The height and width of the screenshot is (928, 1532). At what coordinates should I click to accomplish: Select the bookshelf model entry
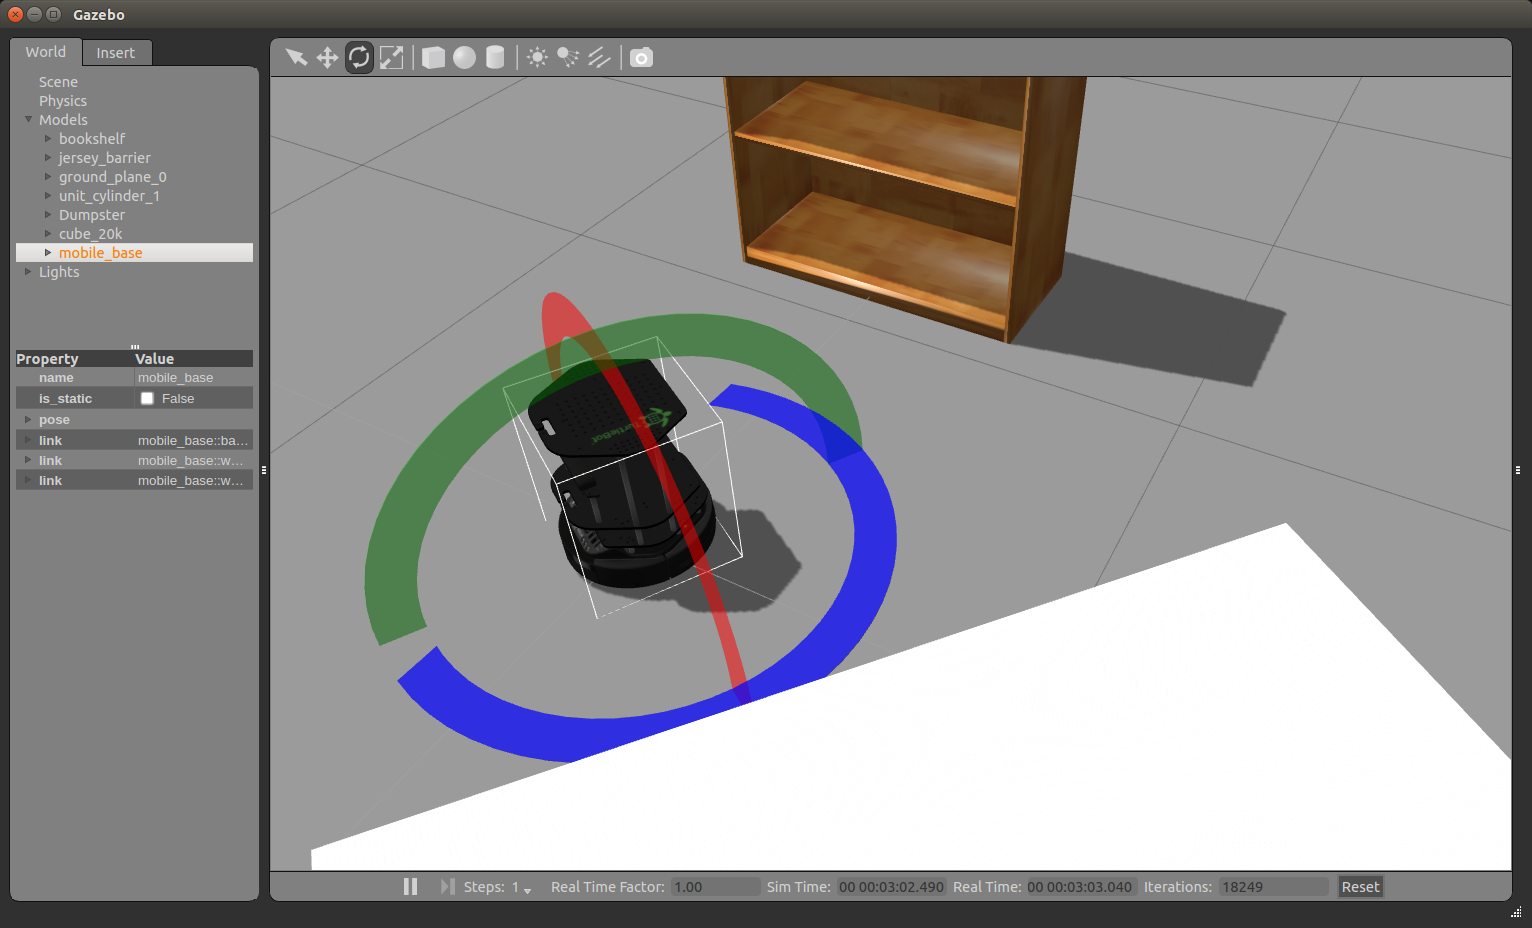(x=92, y=139)
